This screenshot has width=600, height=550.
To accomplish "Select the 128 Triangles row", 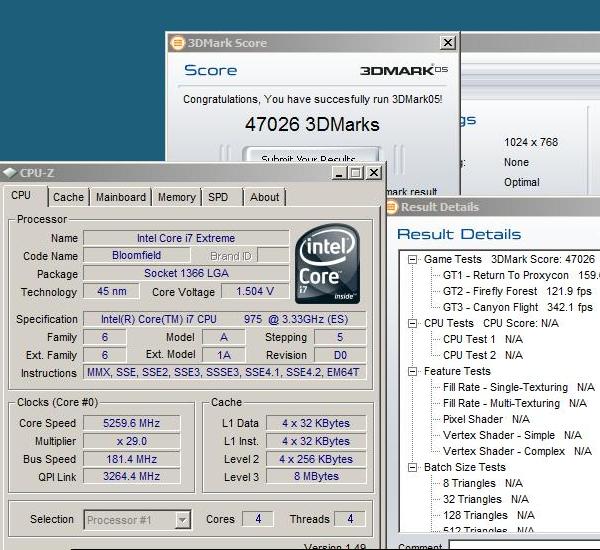I will pyautogui.click(x=489, y=516).
